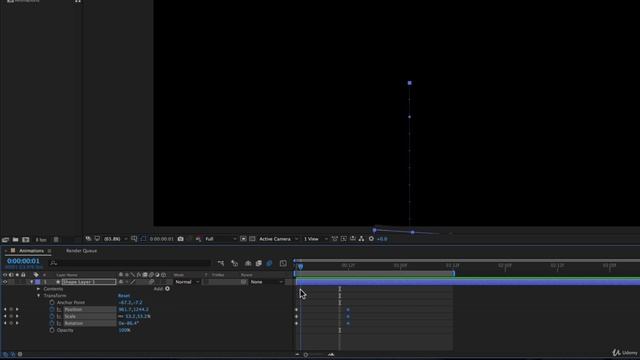
Task: Open the viewer magnification ratio dropdown
Action: click(x=115, y=239)
